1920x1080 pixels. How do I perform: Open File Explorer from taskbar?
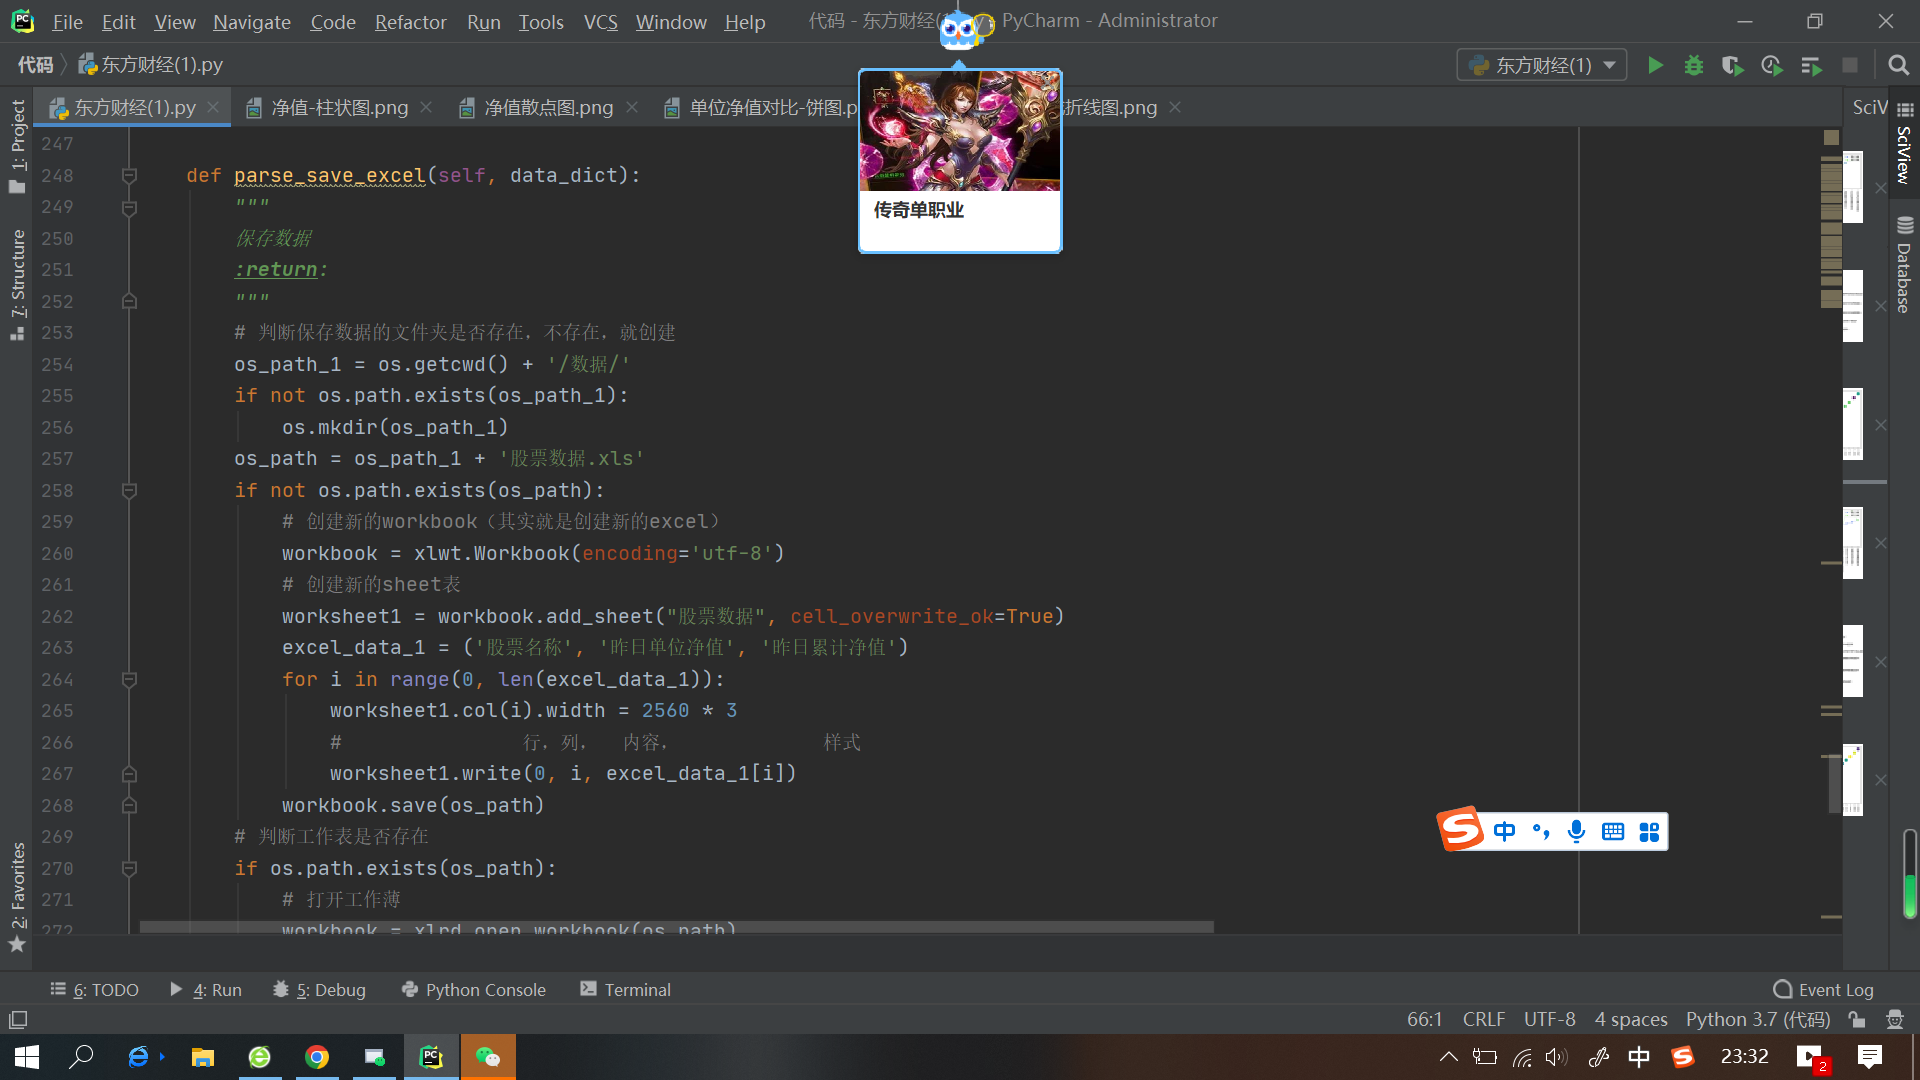pyautogui.click(x=203, y=1057)
